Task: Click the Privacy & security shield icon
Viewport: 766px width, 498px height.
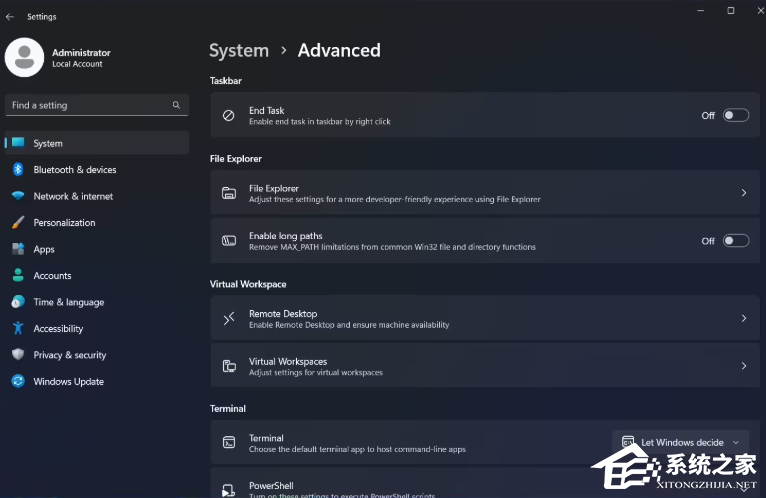Action: click(x=18, y=355)
